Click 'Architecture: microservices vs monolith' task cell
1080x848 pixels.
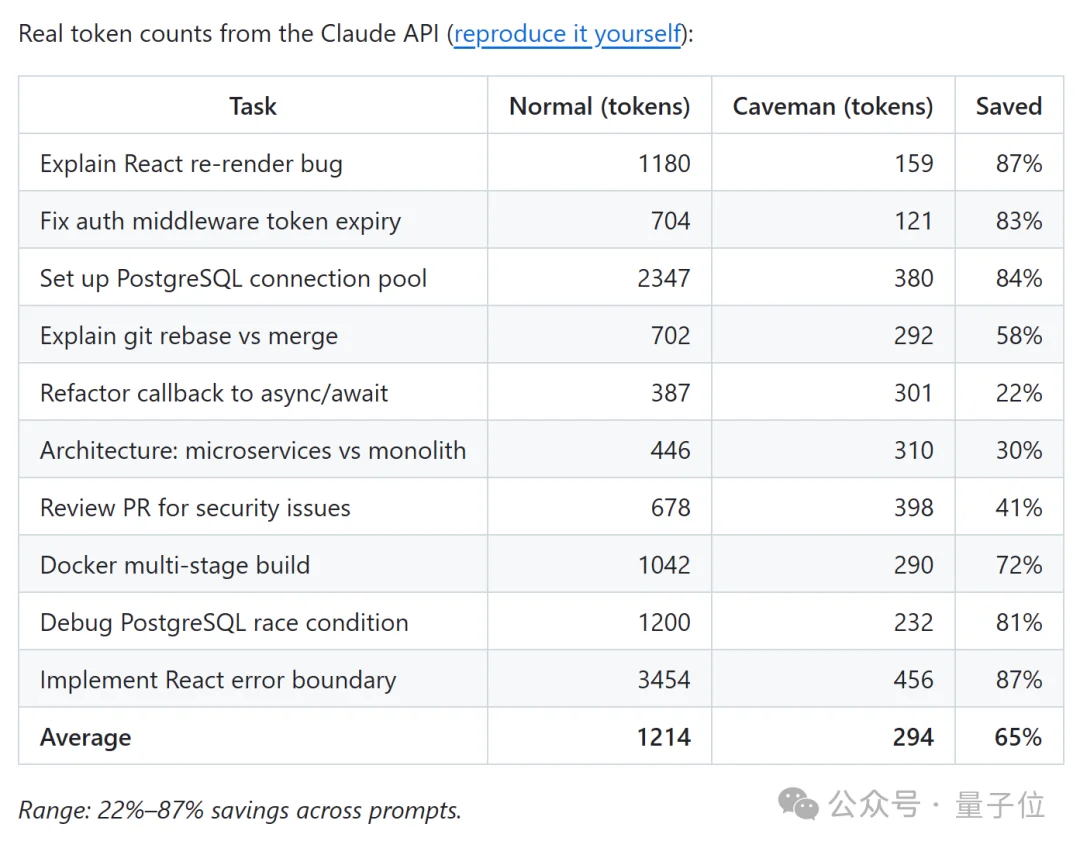click(253, 451)
